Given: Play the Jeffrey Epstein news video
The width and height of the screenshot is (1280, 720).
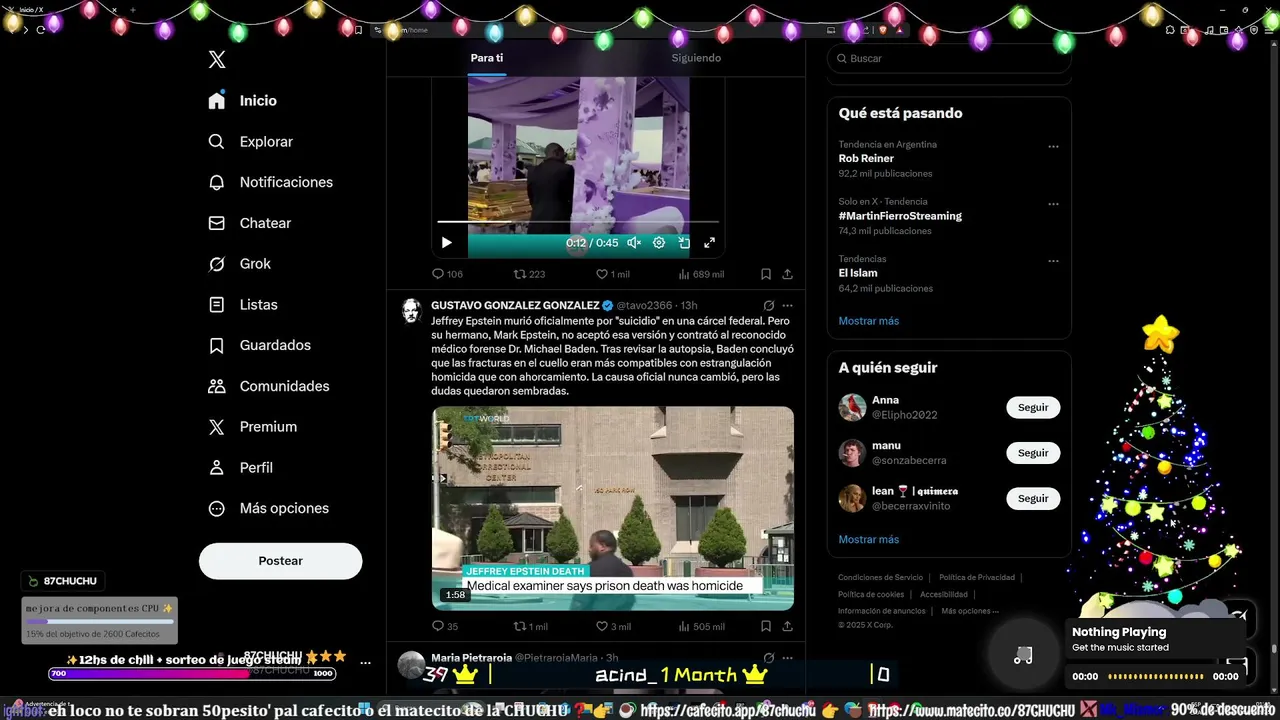Looking at the screenshot, I should [x=613, y=508].
